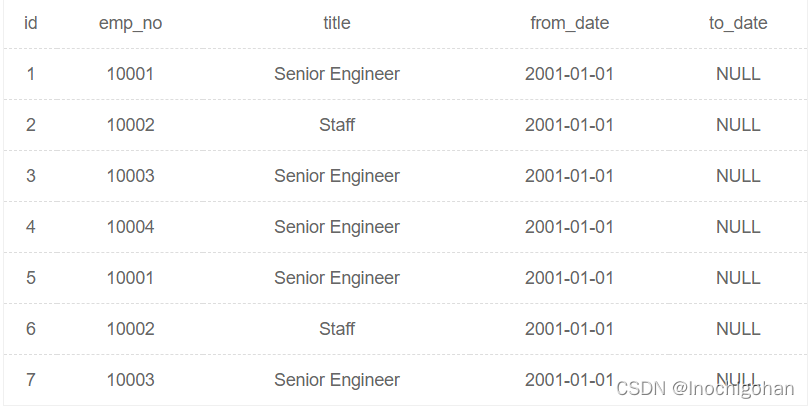The width and height of the screenshot is (809, 408).
Task: Click from_date 2001-01-01 in row 2
Action: [569, 125]
